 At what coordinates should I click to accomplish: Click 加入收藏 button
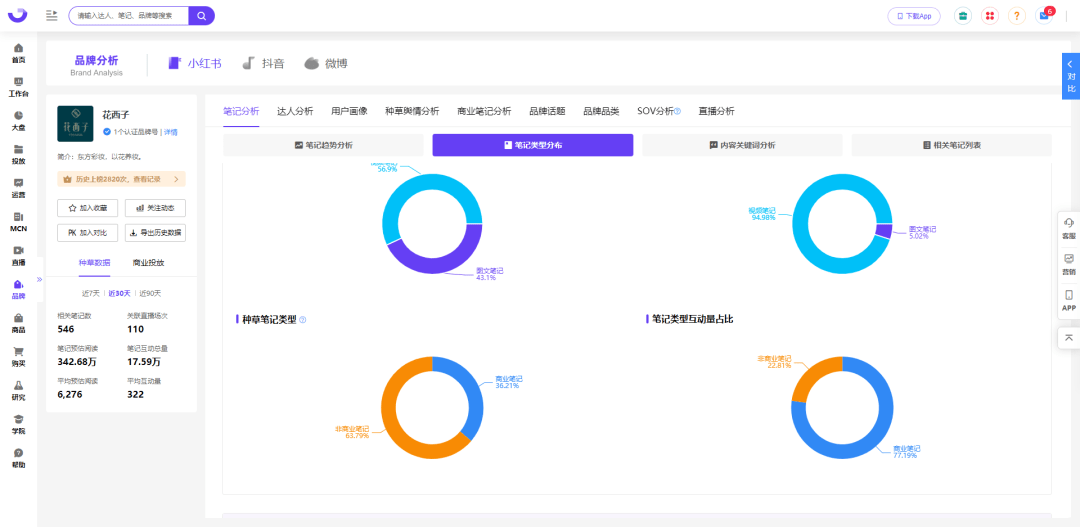click(x=87, y=207)
